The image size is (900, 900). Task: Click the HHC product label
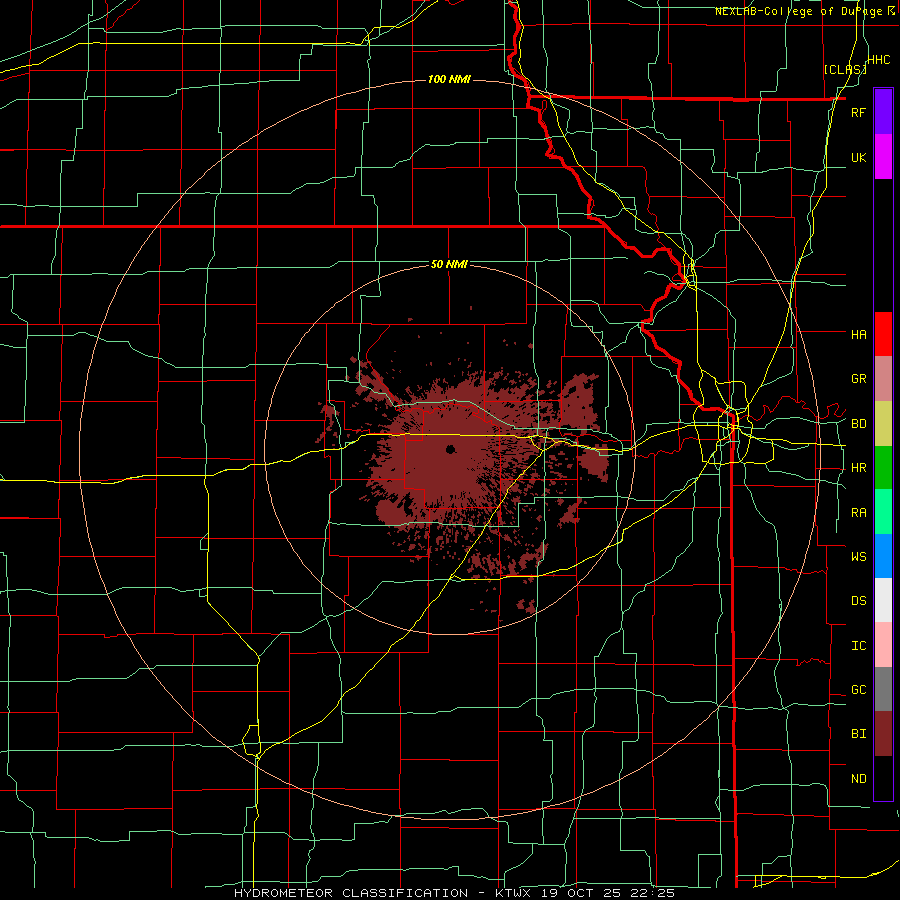point(878,60)
